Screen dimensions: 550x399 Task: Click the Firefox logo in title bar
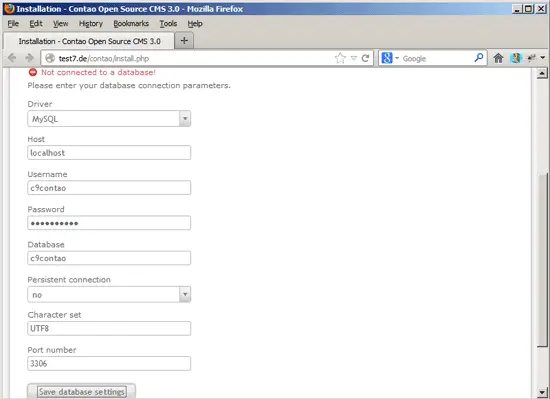click(x=9, y=9)
